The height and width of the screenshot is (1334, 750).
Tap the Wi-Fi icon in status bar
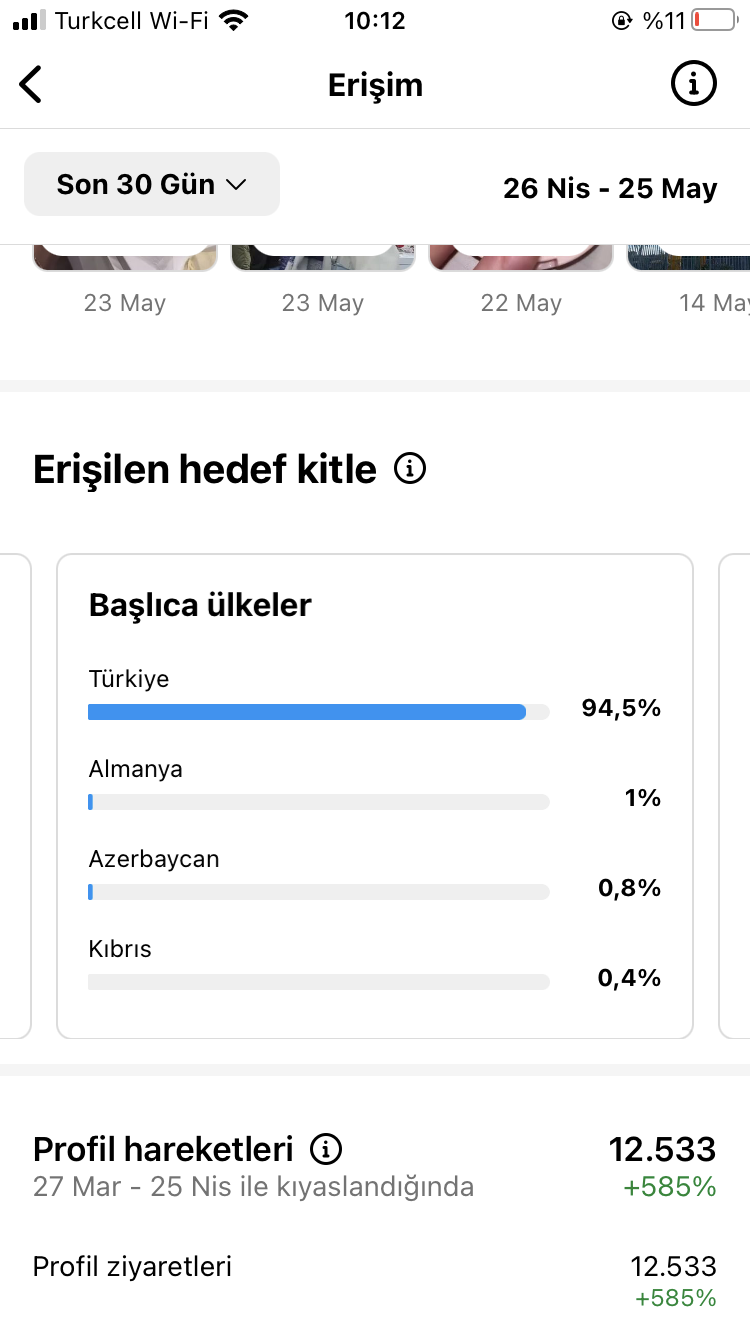[x=234, y=20]
